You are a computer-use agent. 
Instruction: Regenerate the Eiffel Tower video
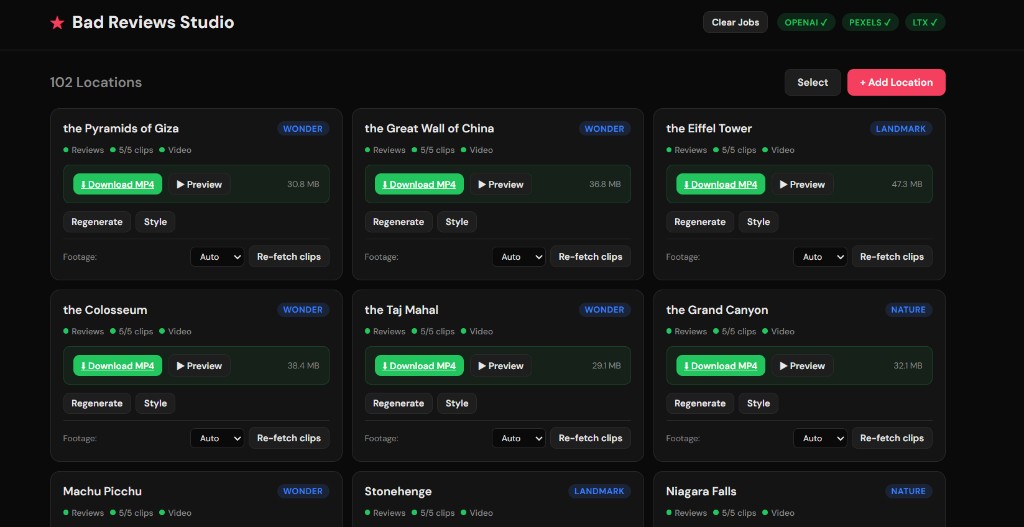click(x=700, y=222)
